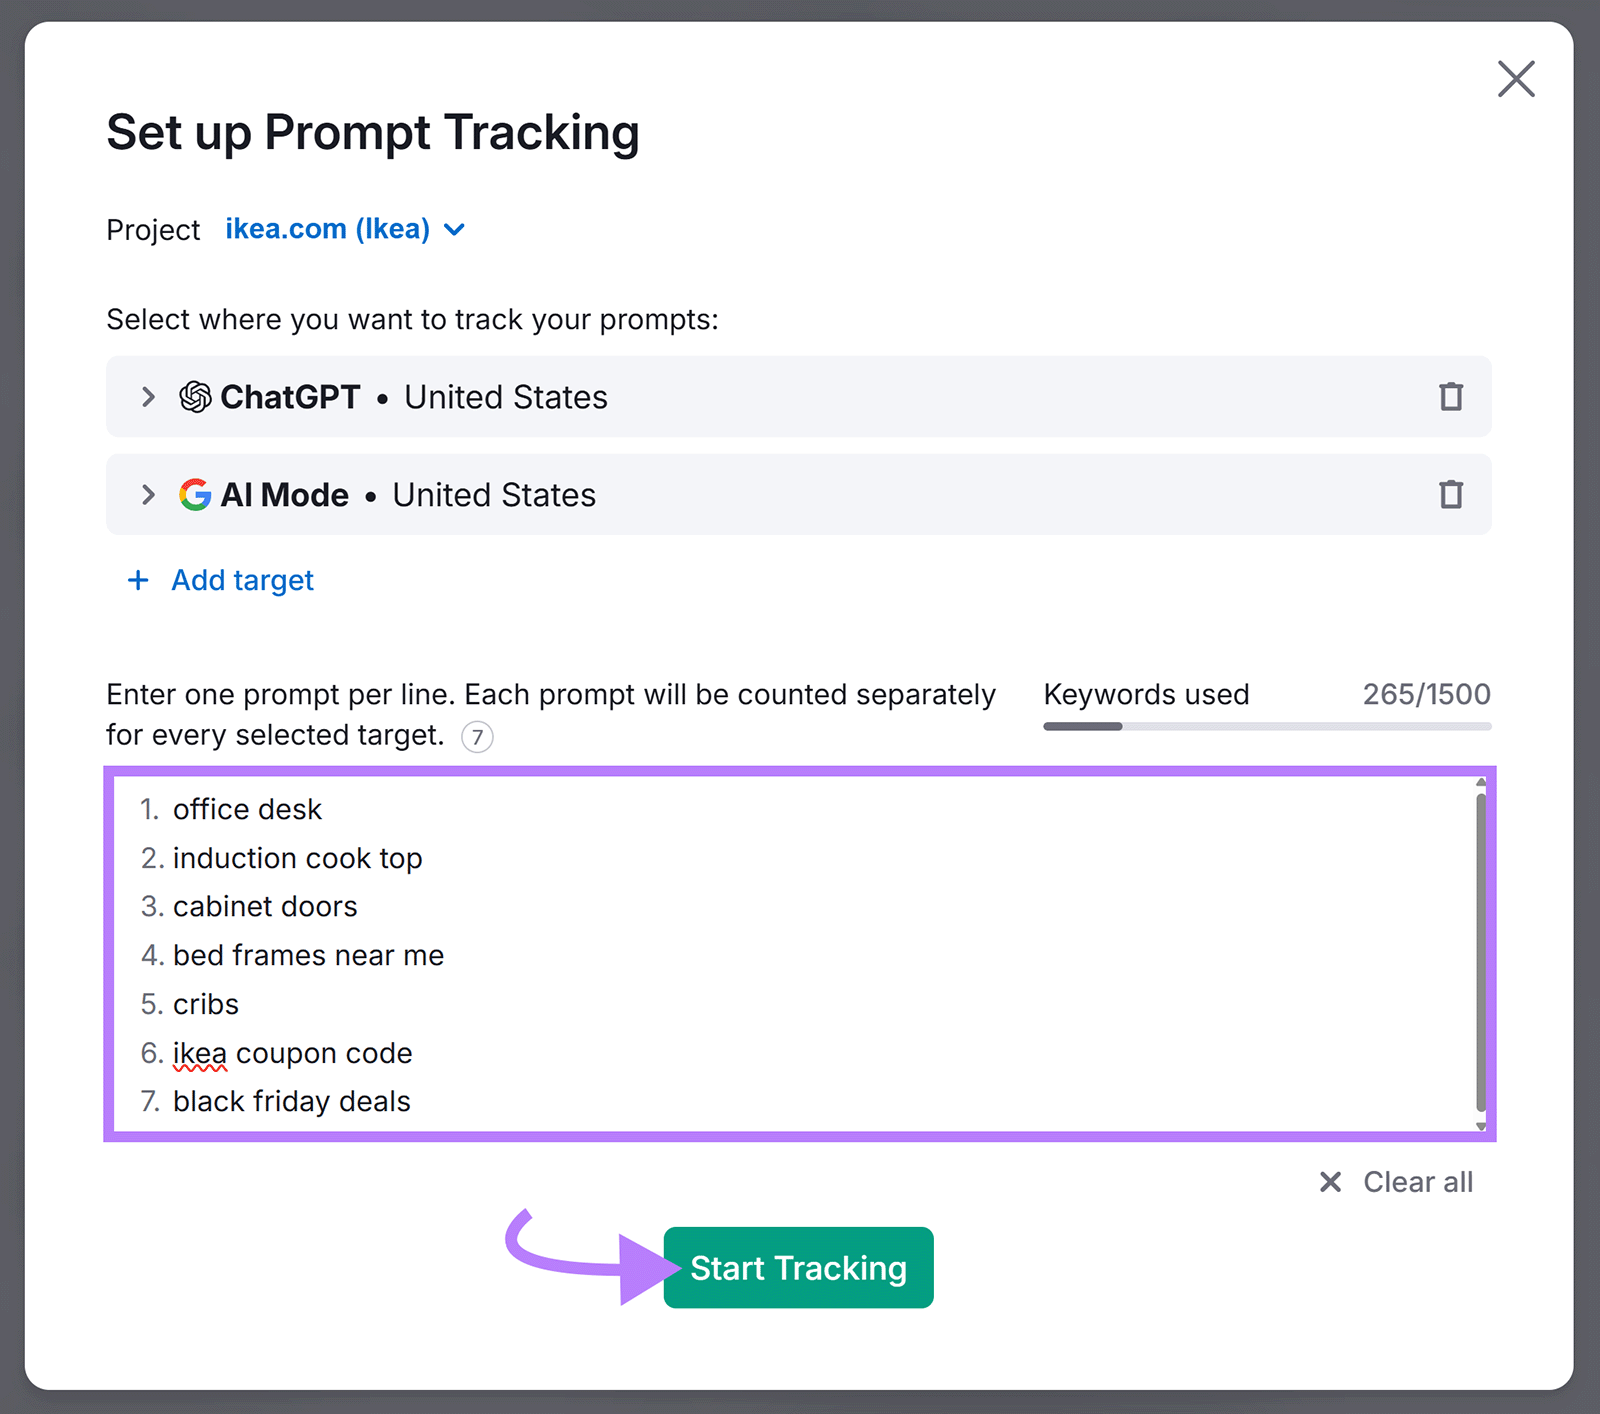The height and width of the screenshot is (1414, 1600).
Task: Click the ChatGPT OpenAI logo icon
Action: (195, 397)
